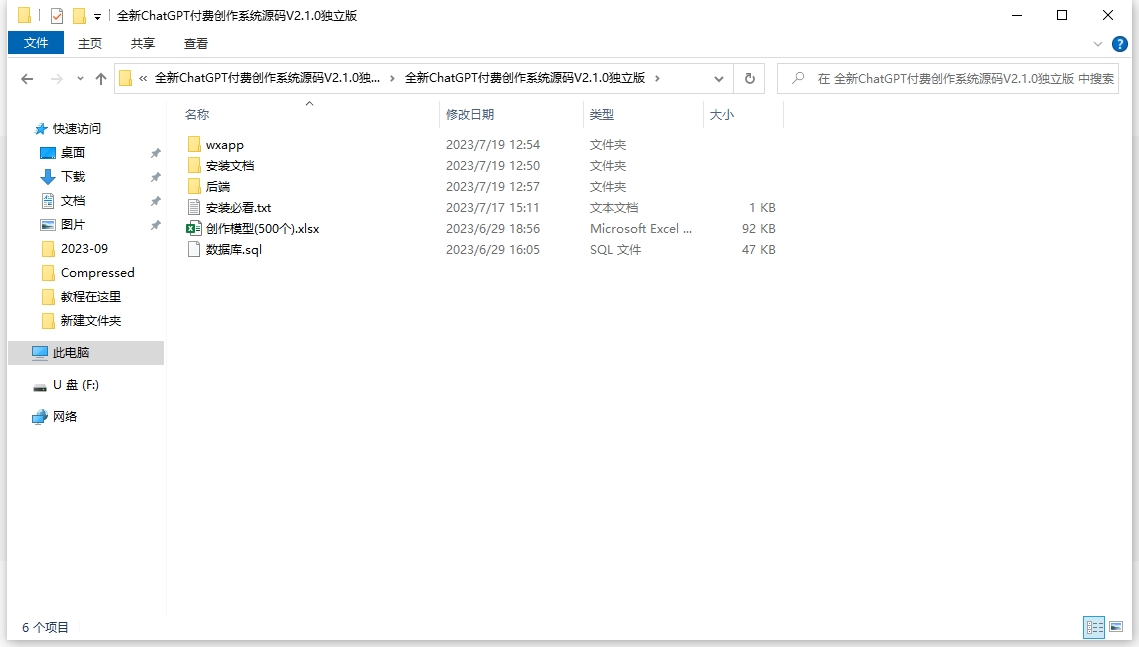This screenshot has width=1139, height=647.
Task: Click the 此电脑 computer icon
Action: click(x=40, y=353)
